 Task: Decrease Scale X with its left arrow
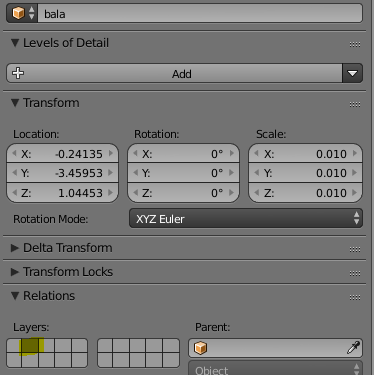point(256,153)
